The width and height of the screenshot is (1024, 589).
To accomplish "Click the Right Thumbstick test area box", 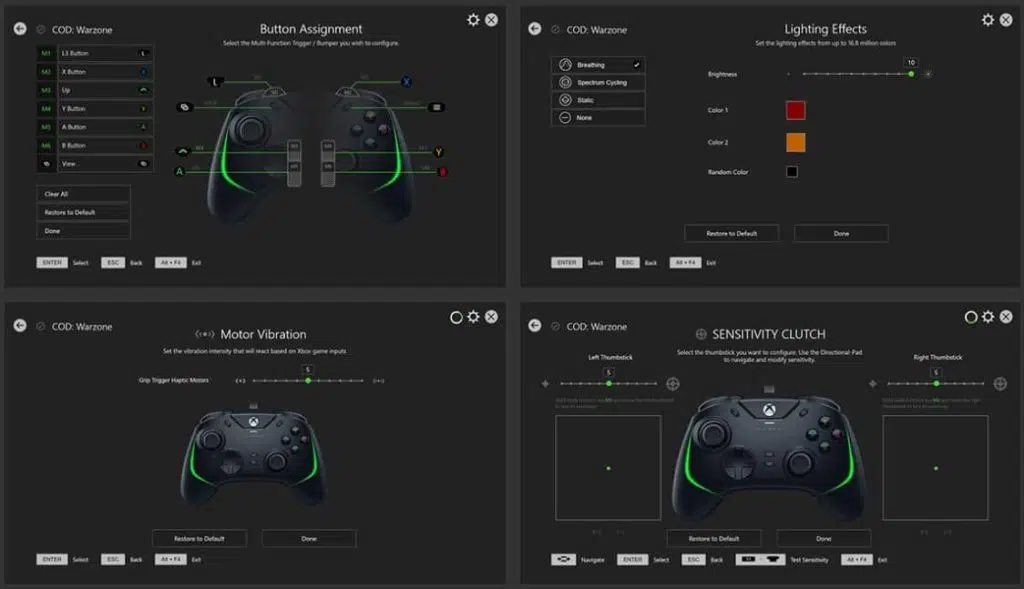I will [x=935, y=468].
